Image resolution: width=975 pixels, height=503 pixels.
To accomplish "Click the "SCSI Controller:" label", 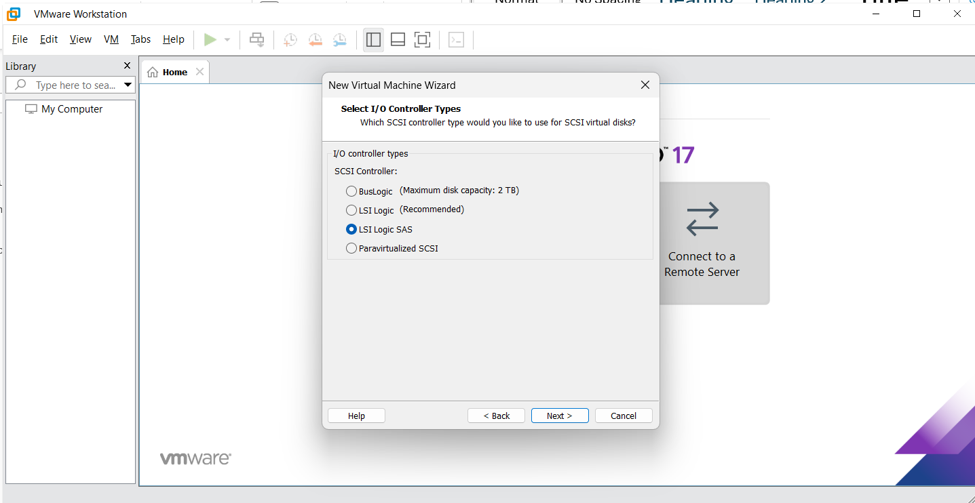I will [366, 171].
